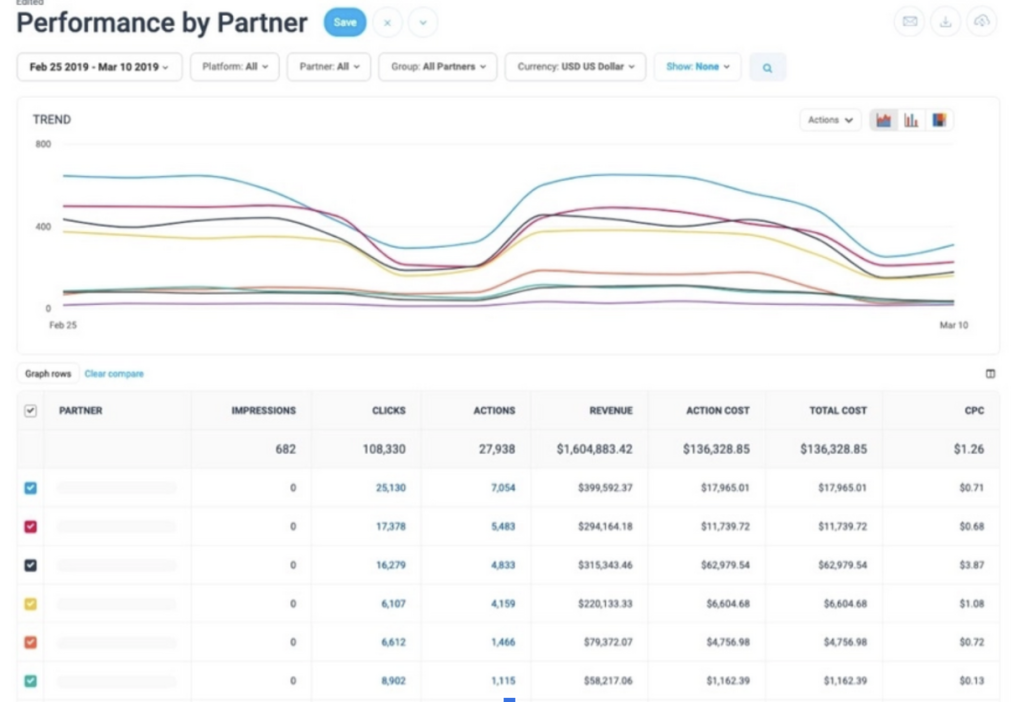Click the total revenue value $1,604,883.42
The width and height of the screenshot is (1024, 702).
[x=594, y=449]
